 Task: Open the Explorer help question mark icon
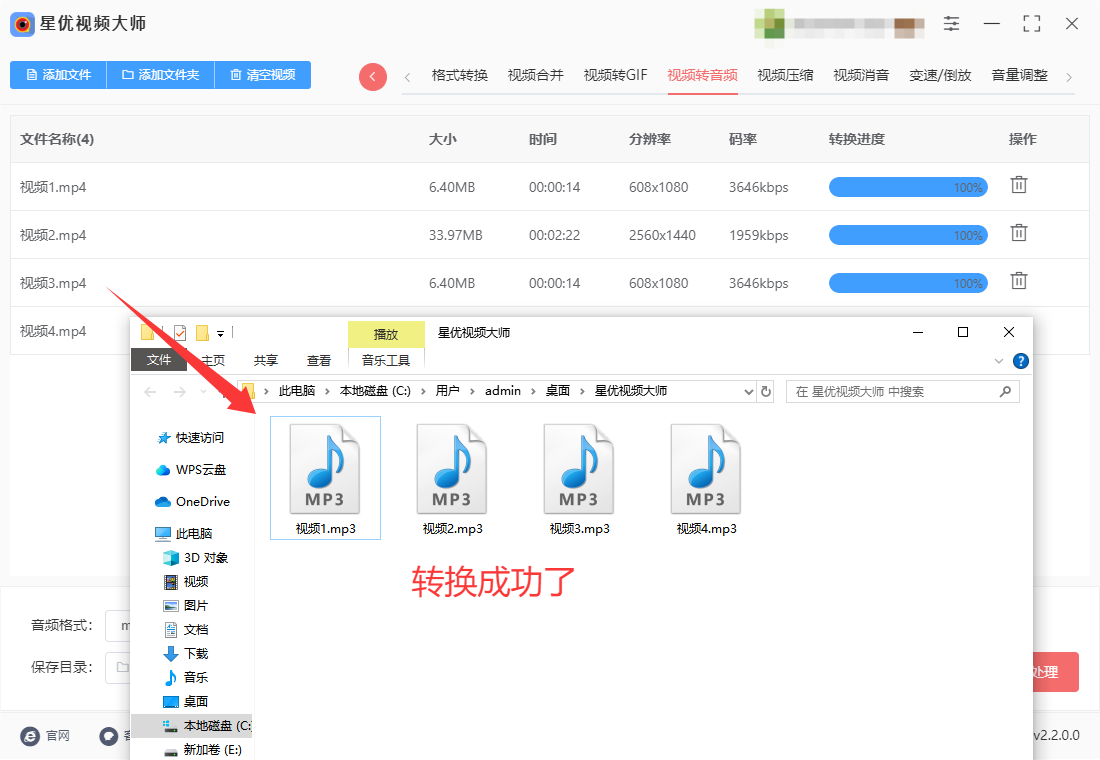[1021, 361]
